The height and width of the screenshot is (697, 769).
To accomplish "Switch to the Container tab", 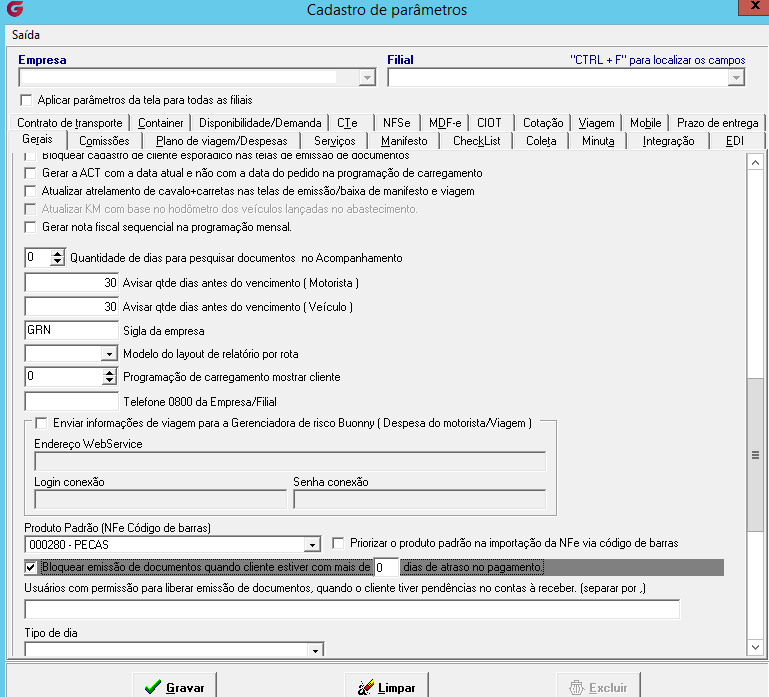I will [x=160, y=123].
